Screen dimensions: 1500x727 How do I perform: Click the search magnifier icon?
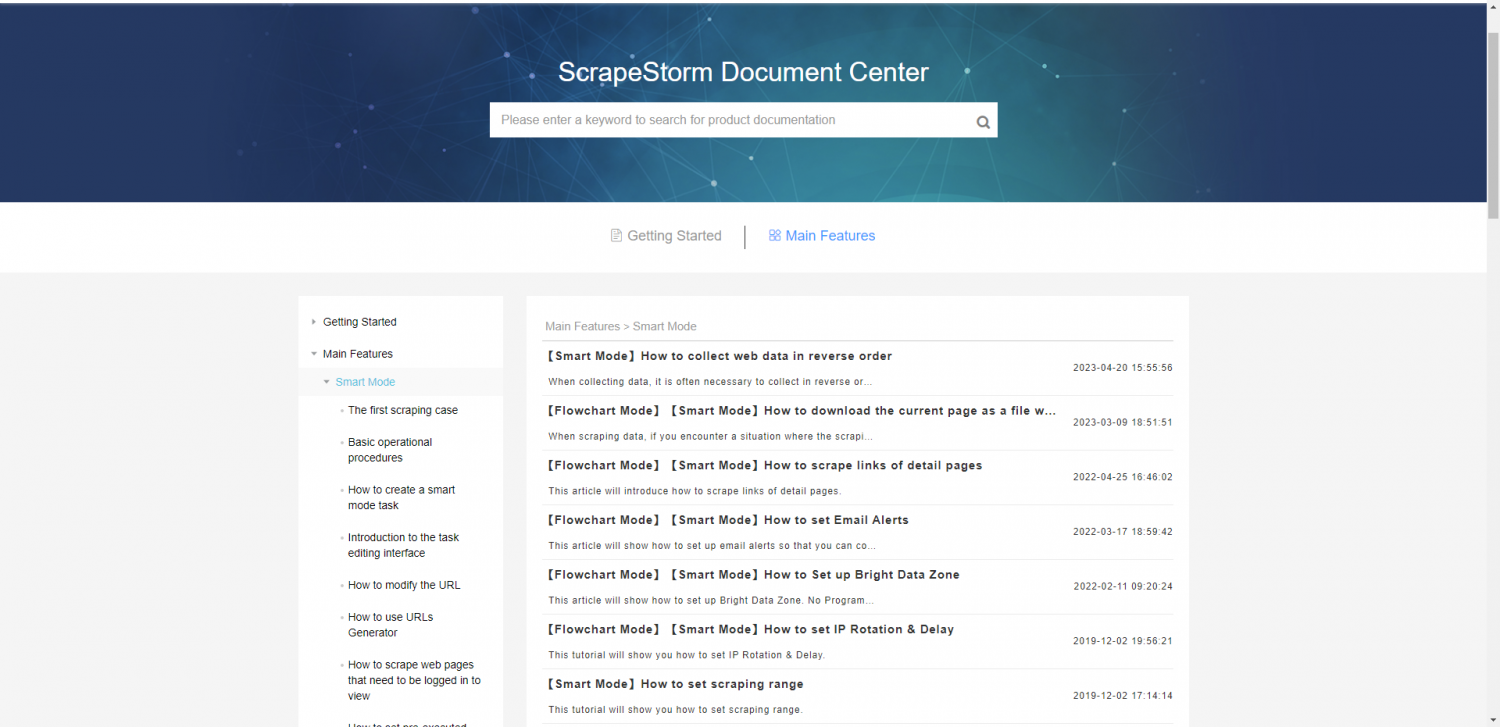pos(983,122)
